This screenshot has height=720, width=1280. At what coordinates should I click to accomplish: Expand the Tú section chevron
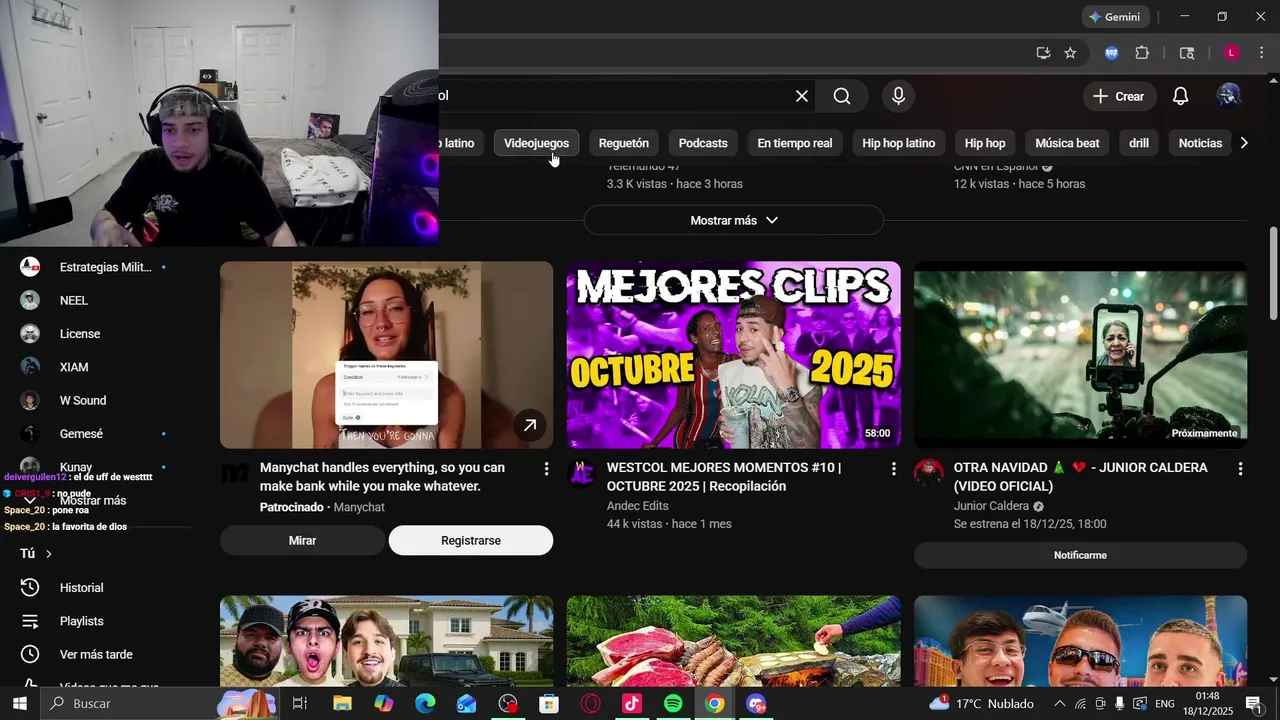point(48,553)
